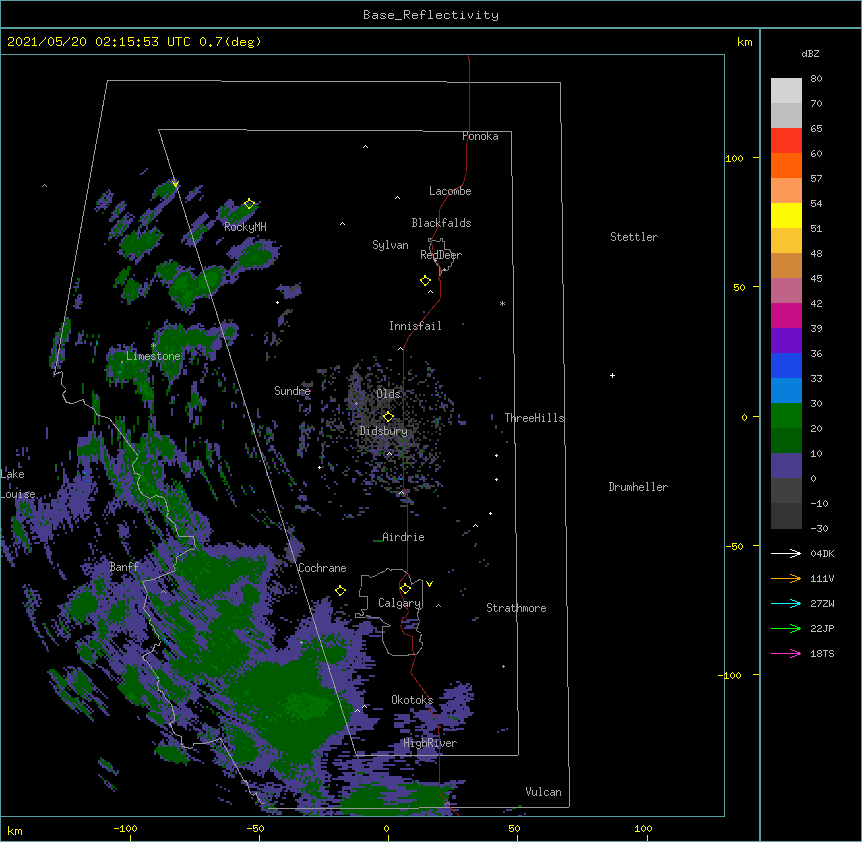Pick the light gray 80-70 dBZ swatch
862x842 pixels.
pos(786,91)
